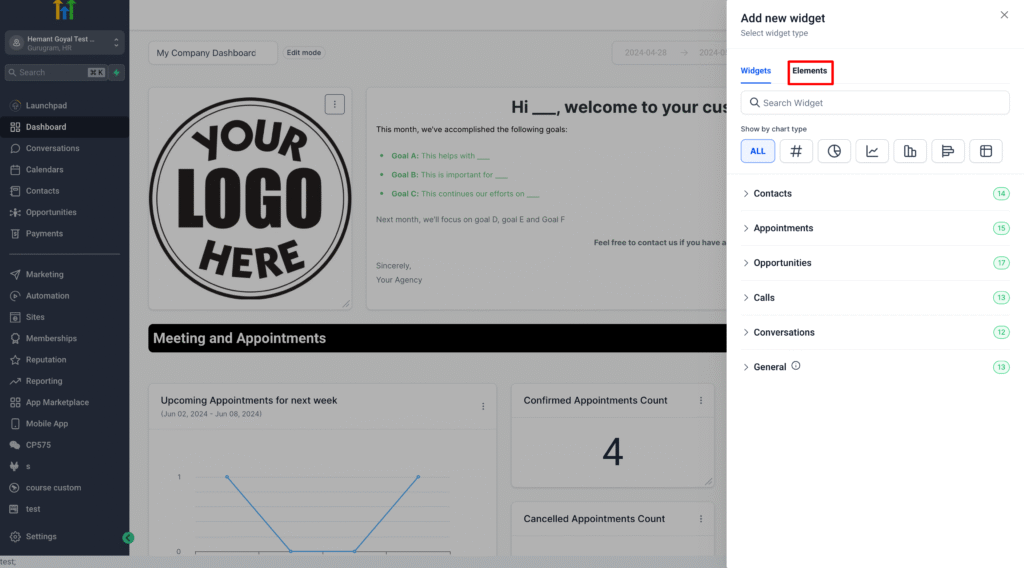Switch to the Widgets tab

point(756,71)
